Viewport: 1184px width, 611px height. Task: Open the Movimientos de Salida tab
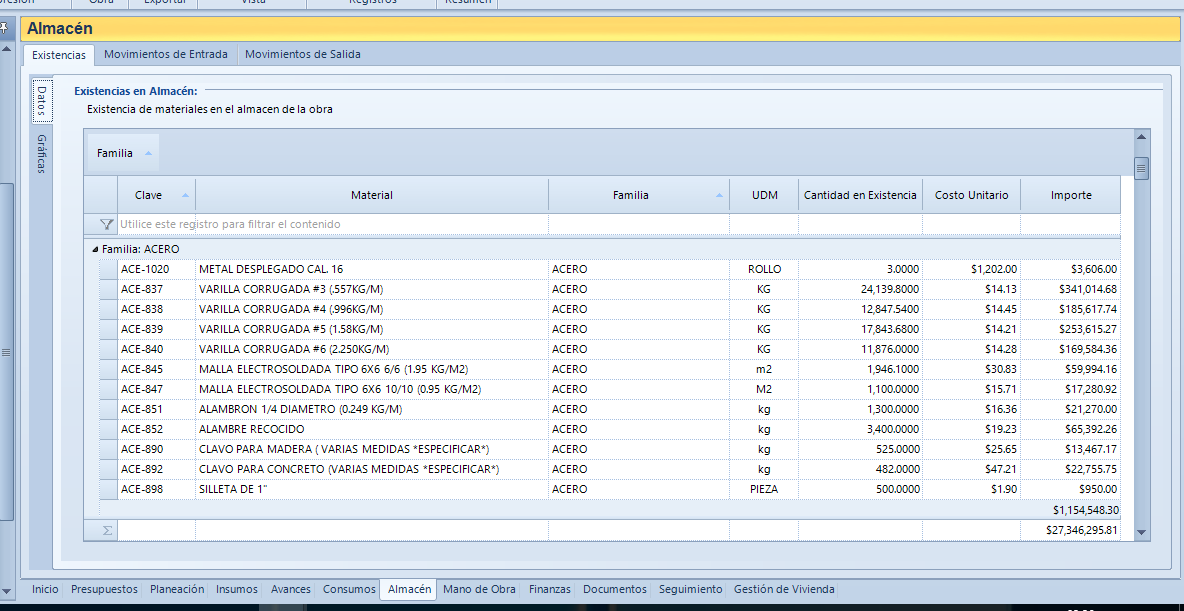tap(303, 54)
